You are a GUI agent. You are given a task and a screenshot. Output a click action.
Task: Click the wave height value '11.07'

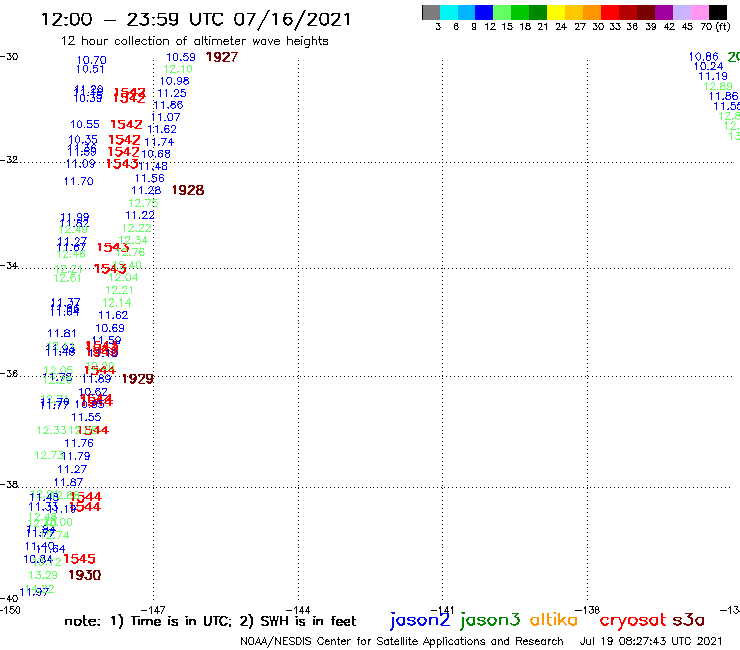click(x=166, y=117)
